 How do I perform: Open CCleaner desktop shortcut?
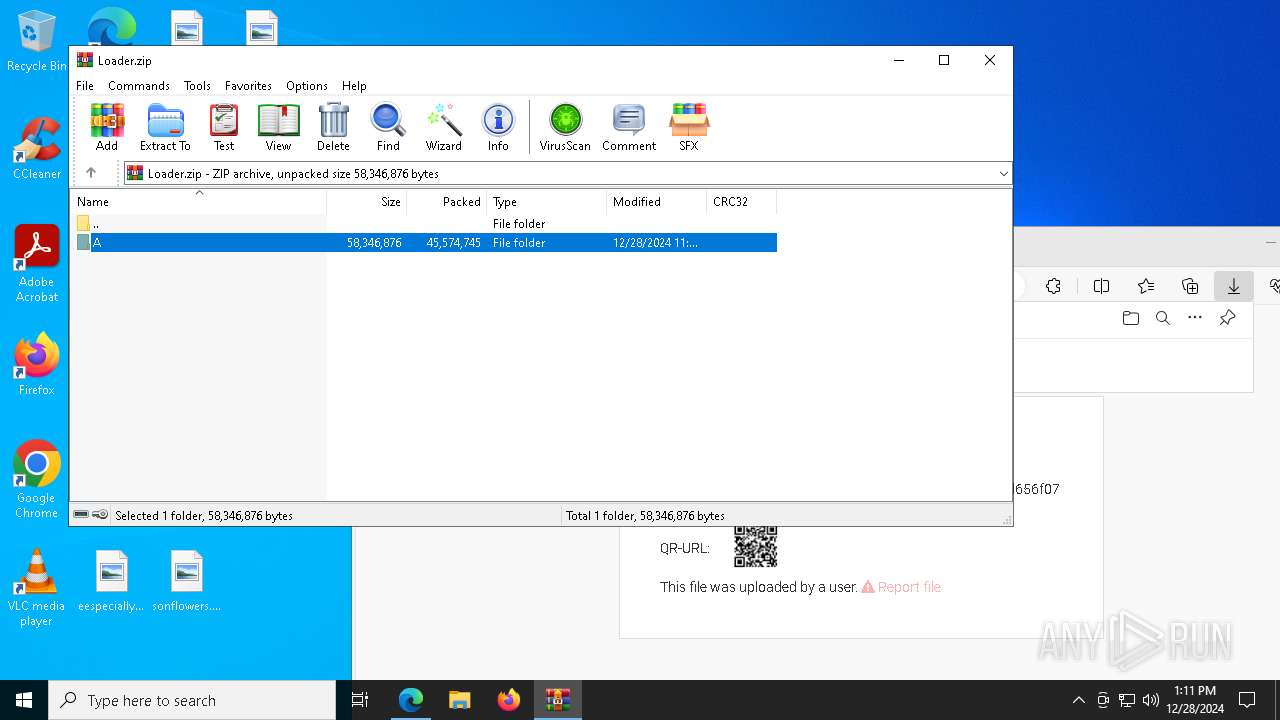tap(37, 148)
